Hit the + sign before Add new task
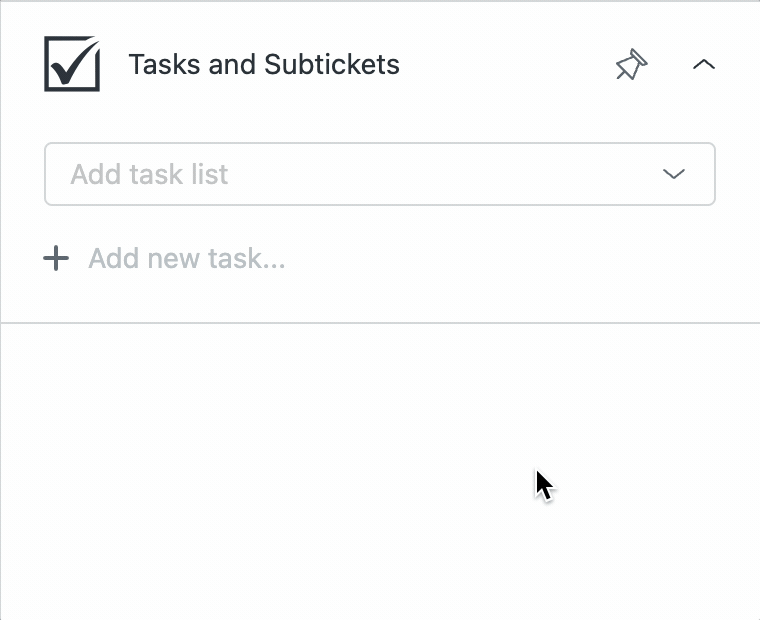 pos(56,258)
